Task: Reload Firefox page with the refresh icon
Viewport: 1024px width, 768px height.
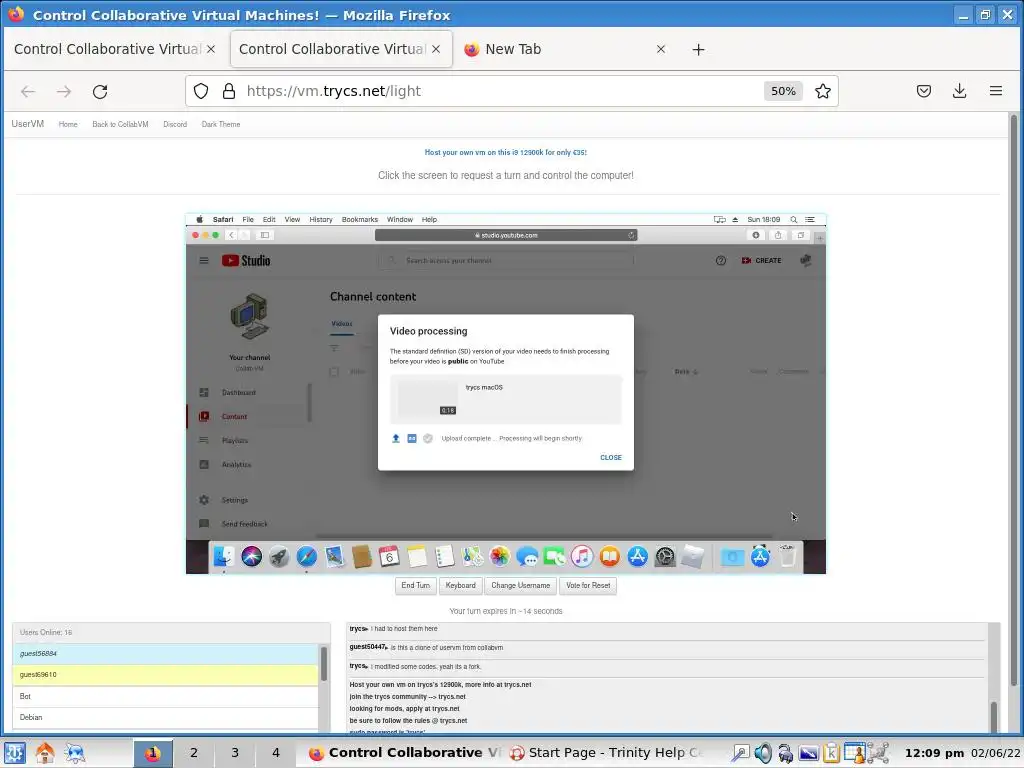Action: 100,91
